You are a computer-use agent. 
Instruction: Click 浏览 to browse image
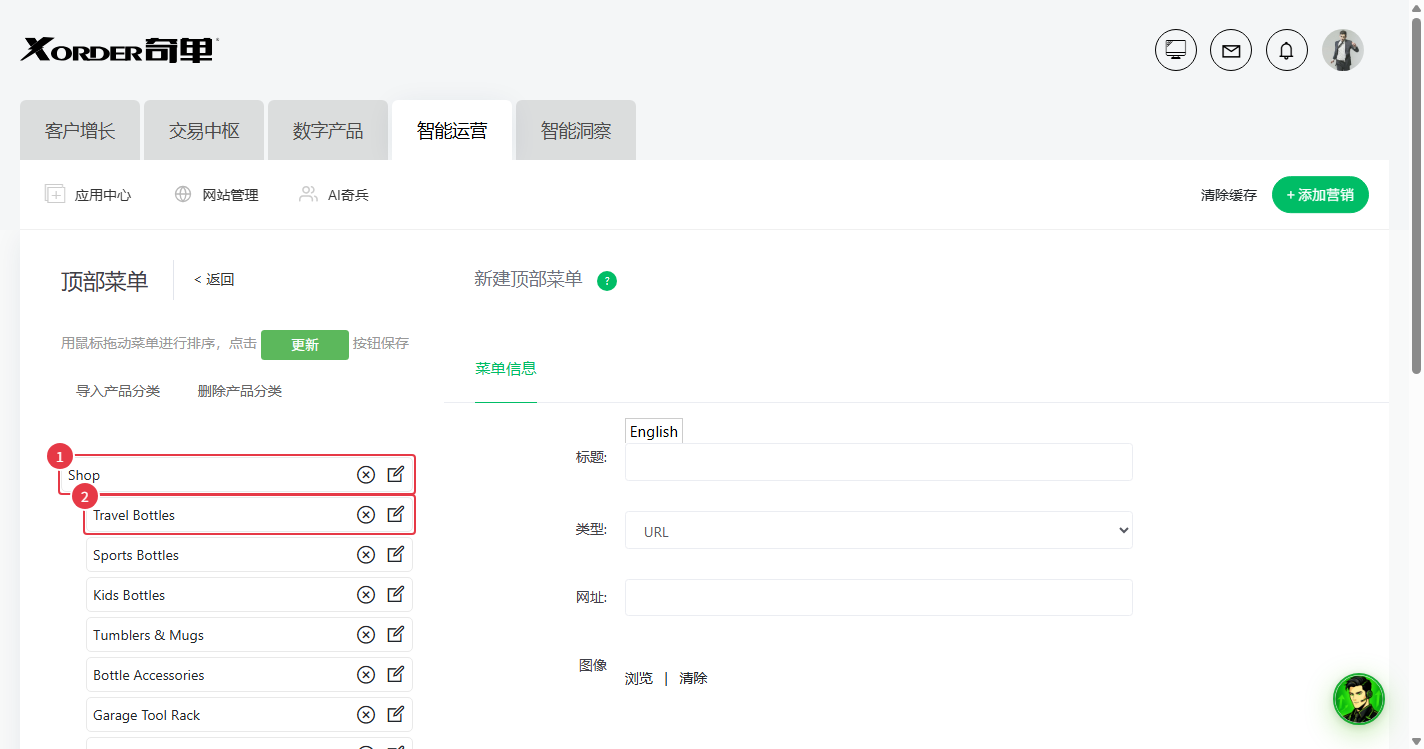click(x=639, y=678)
